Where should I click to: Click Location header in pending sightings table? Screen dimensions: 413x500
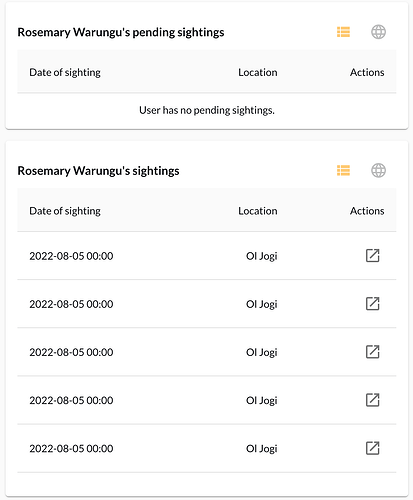click(258, 72)
